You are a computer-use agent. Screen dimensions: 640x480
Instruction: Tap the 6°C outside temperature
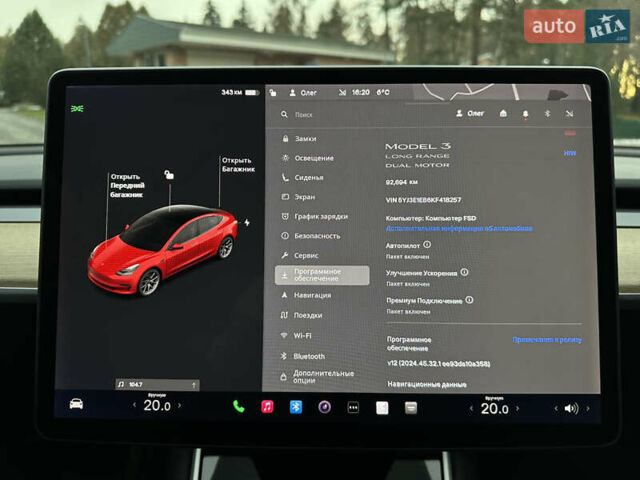point(383,93)
